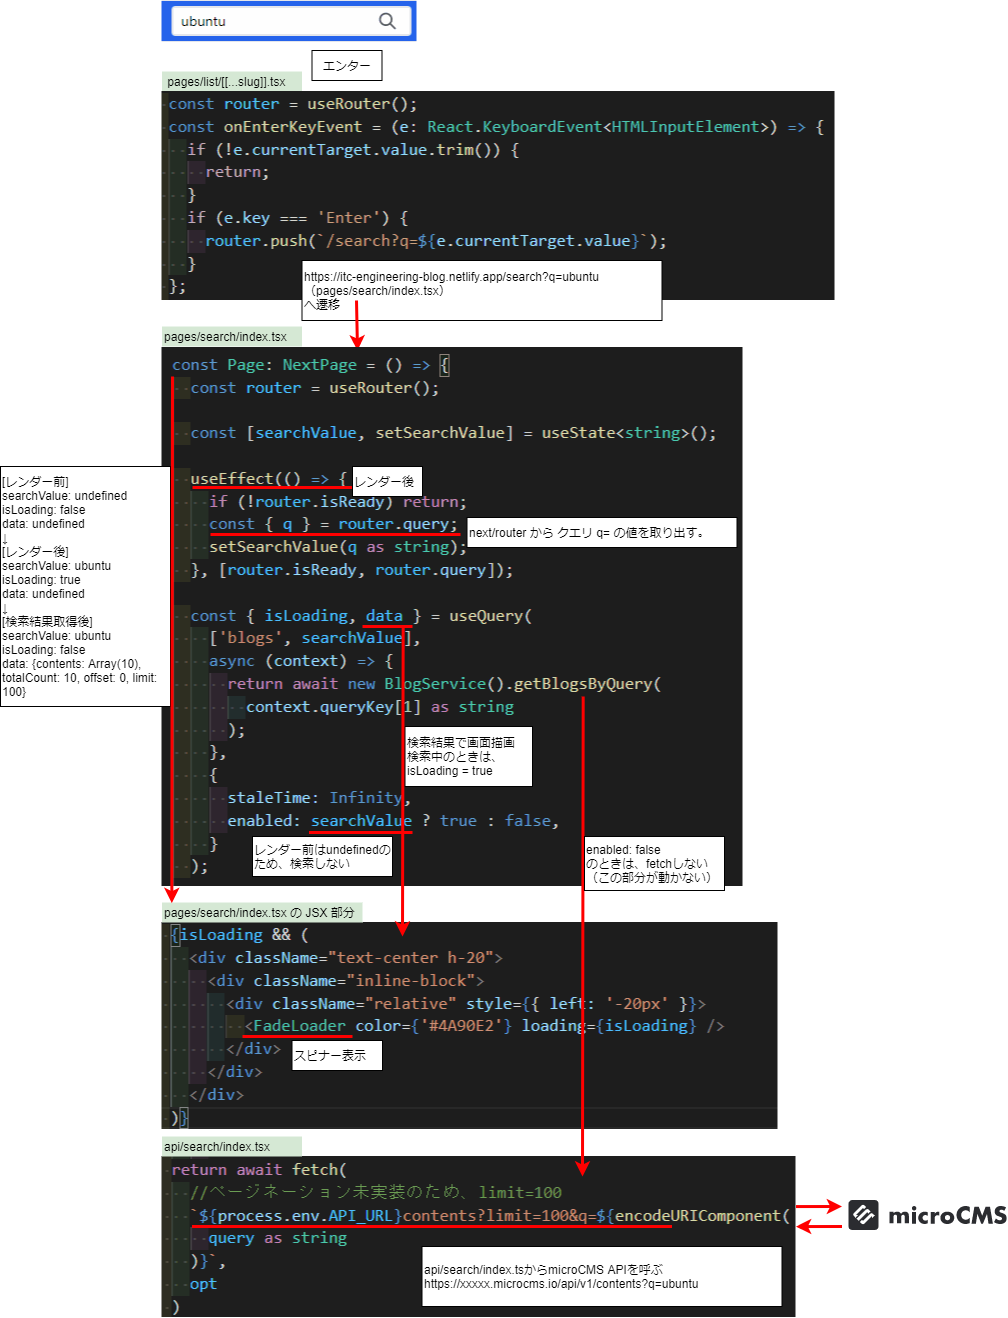
Task: Click the 'className="text-center h-20"' line
Action: click(x=346, y=958)
